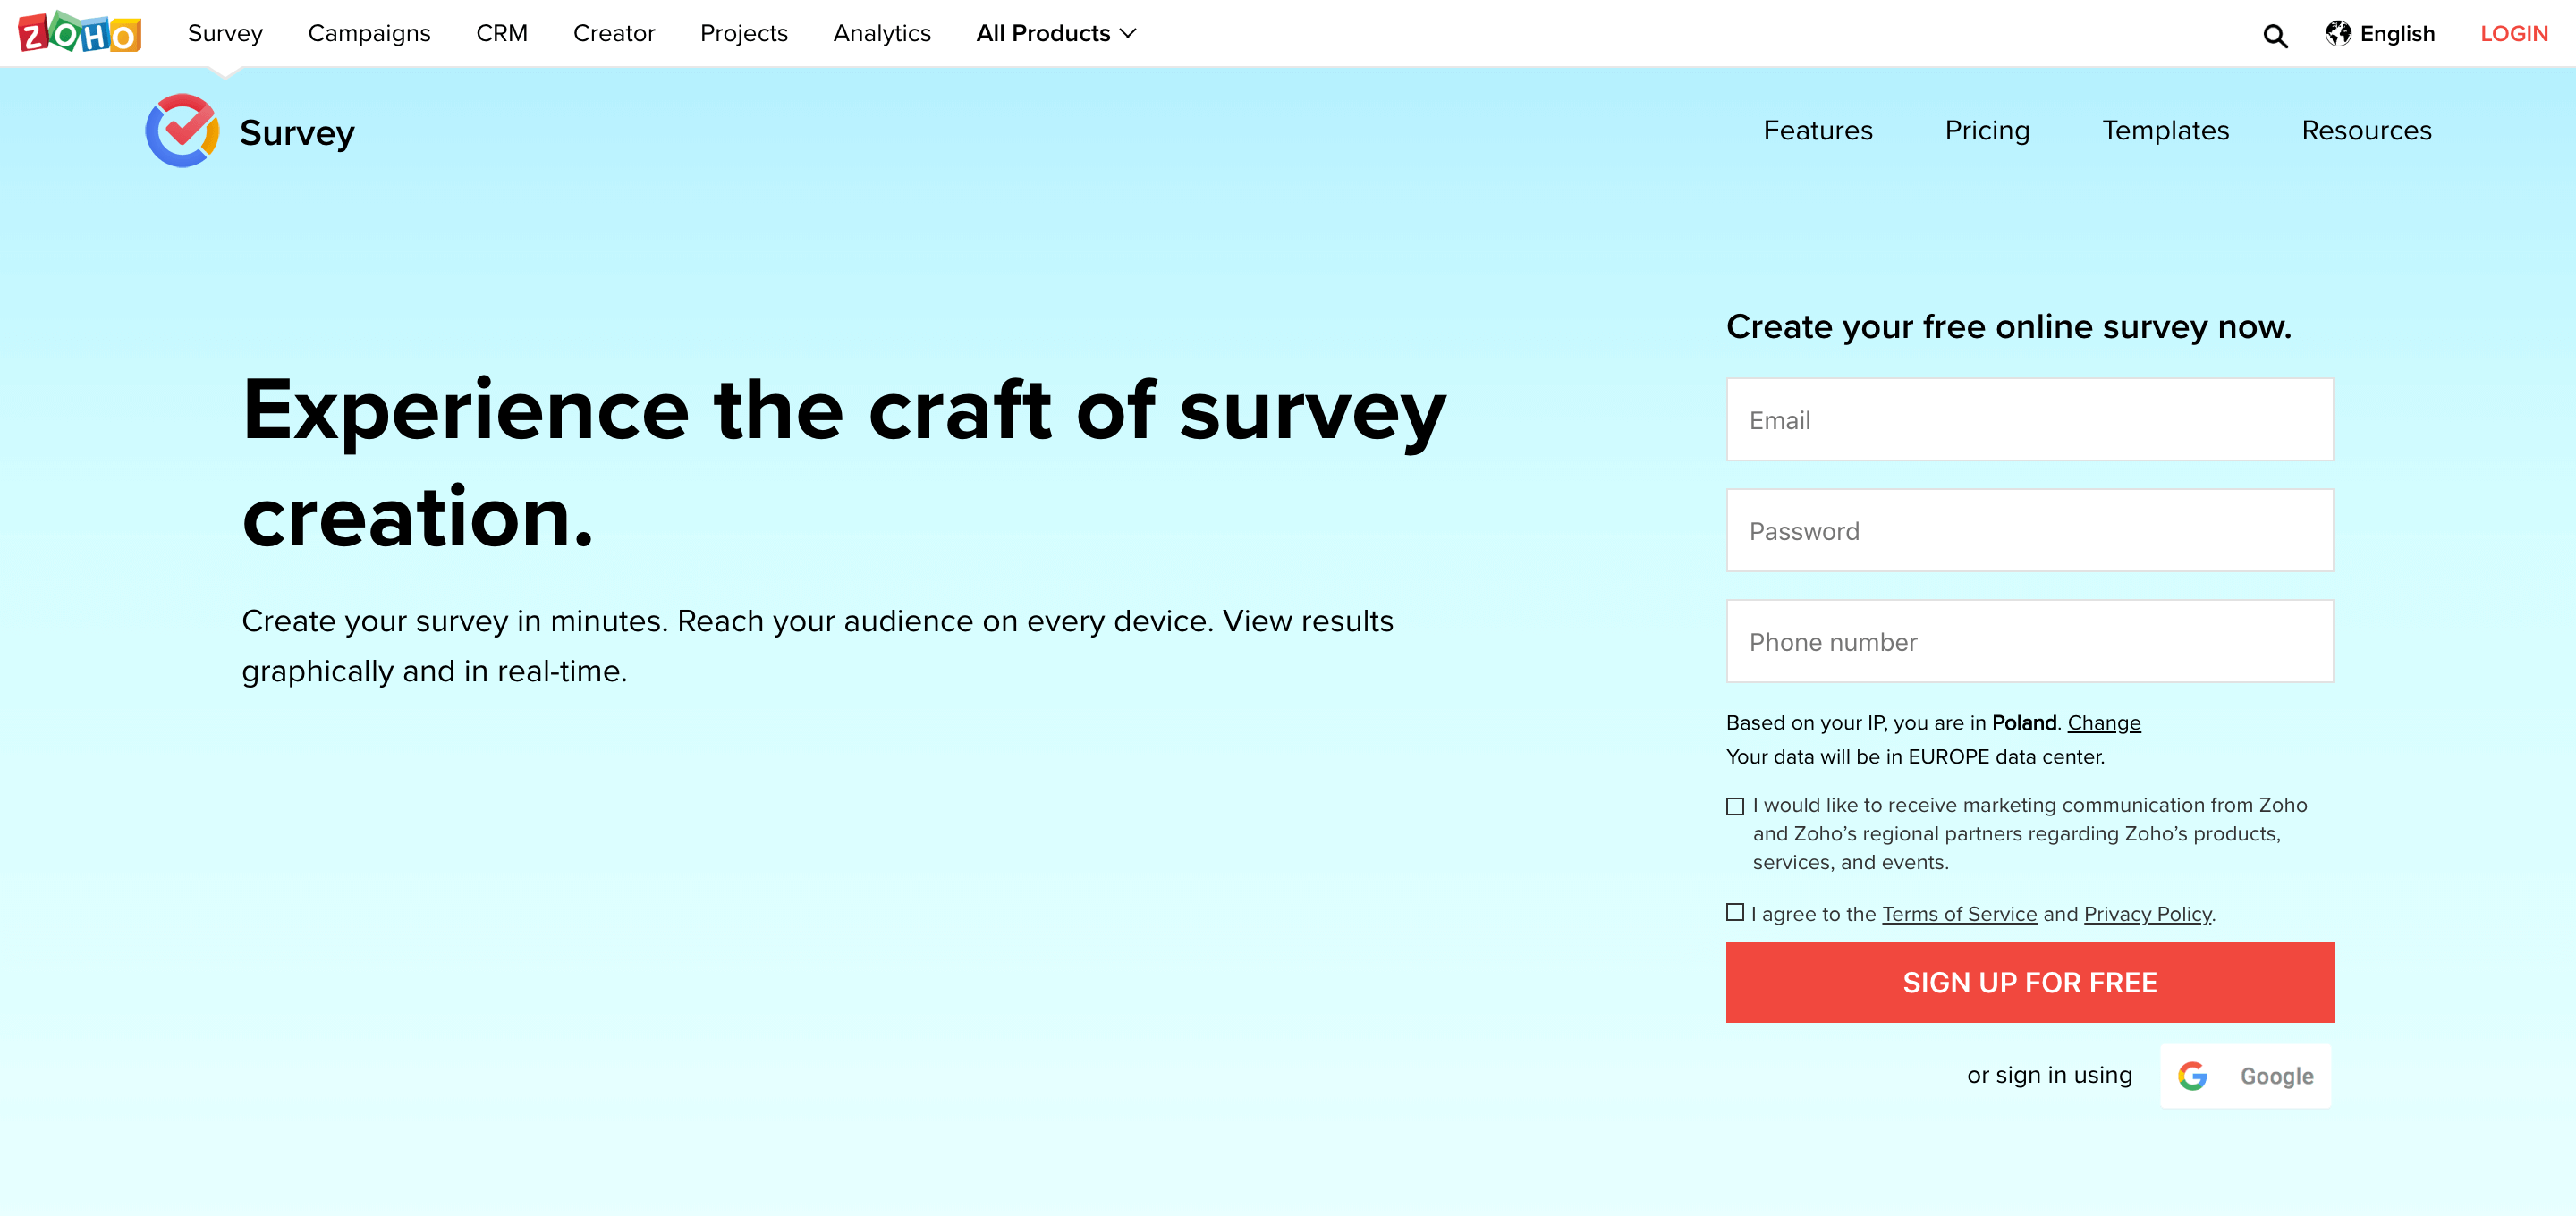2576x1216 pixels.
Task: Go to the Pricing page
Action: [1986, 130]
